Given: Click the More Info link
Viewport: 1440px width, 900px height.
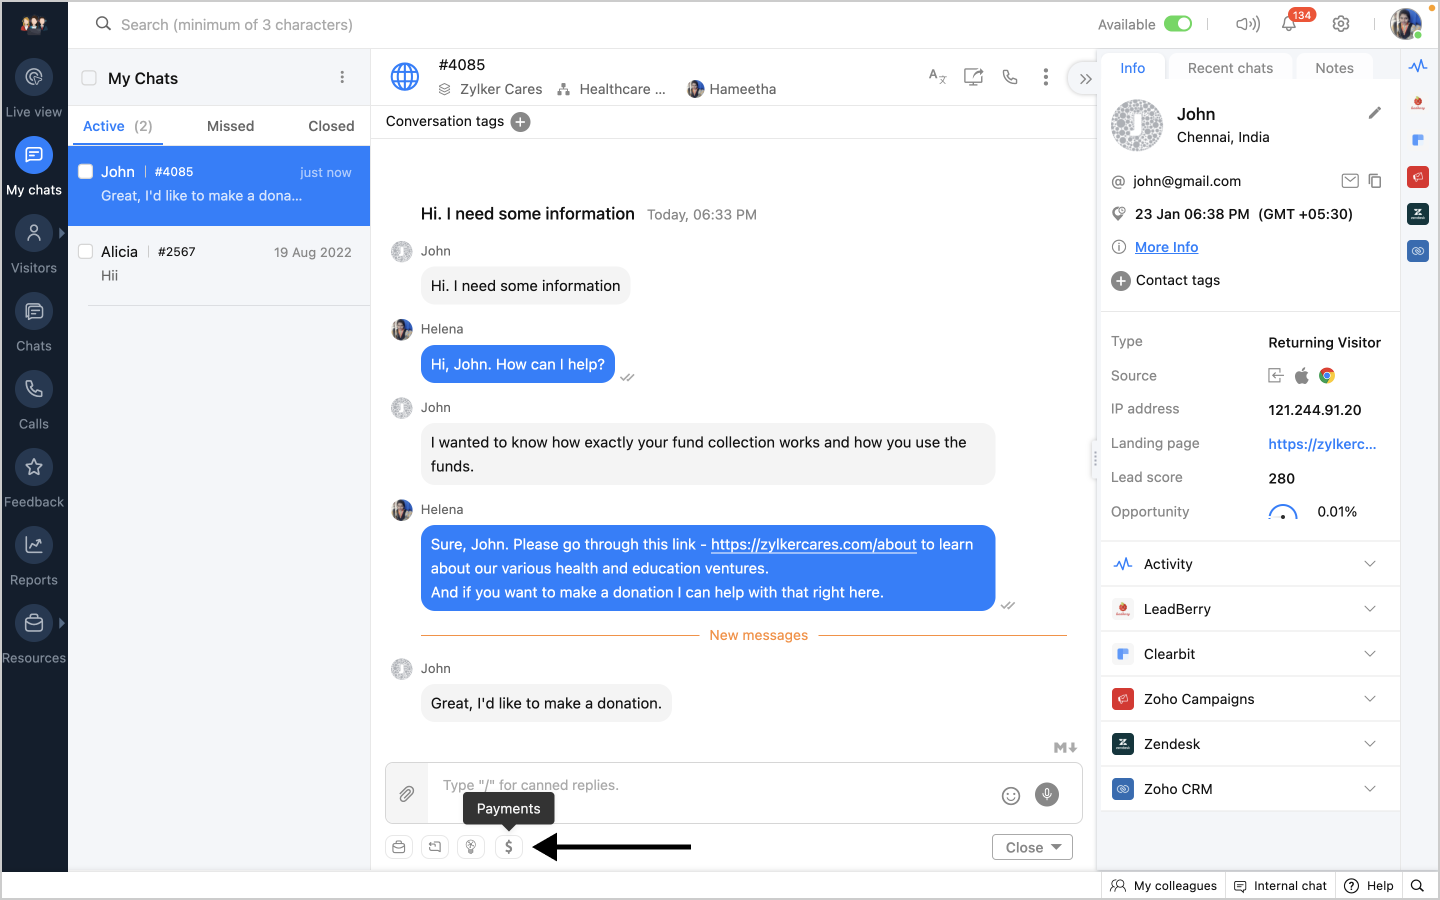Looking at the screenshot, I should (x=1166, y=247).
